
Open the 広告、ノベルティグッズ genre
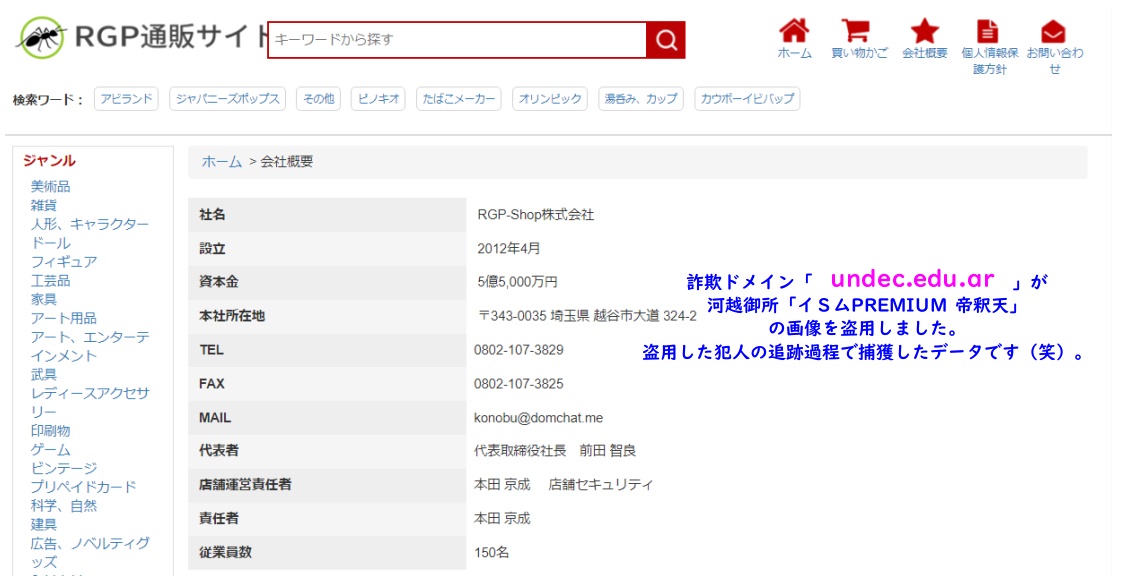[90, 552]
